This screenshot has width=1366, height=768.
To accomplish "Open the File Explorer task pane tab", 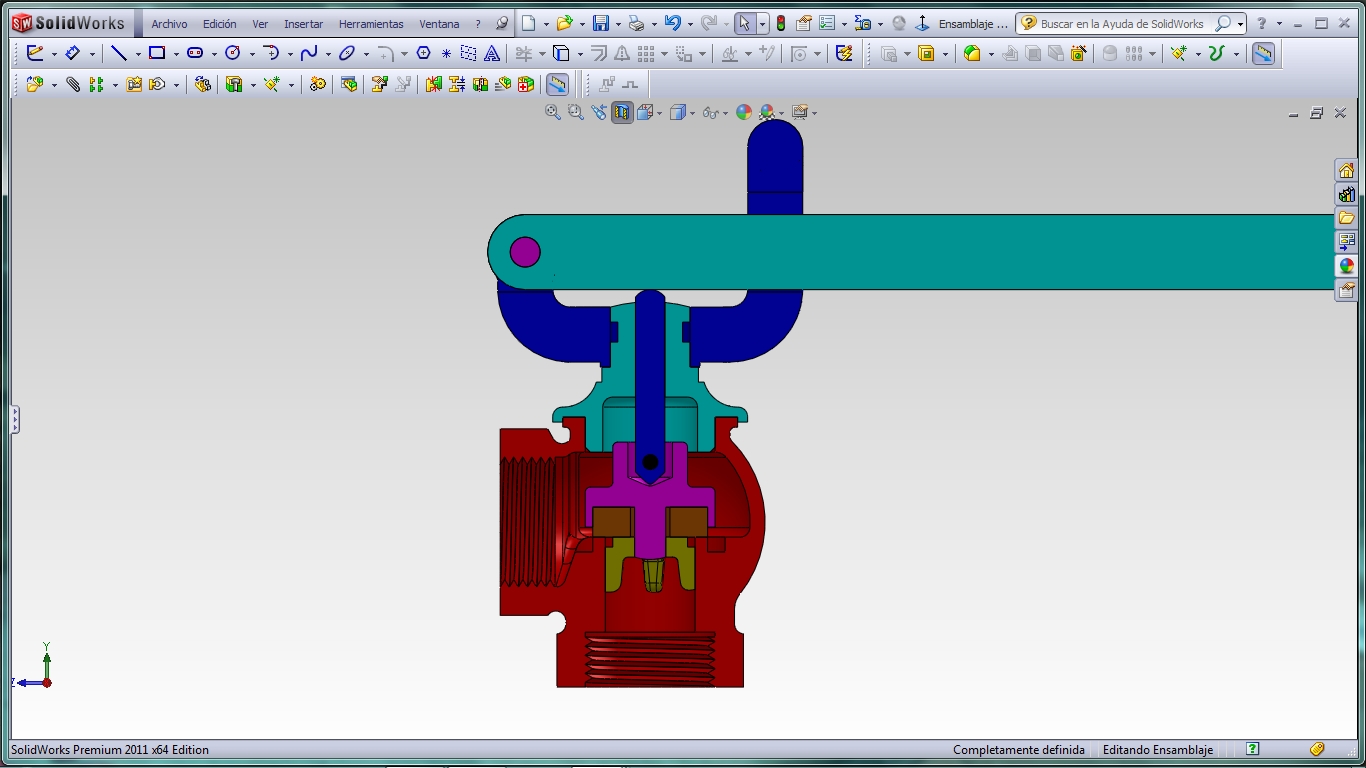I will click(x=1346, y=218).
